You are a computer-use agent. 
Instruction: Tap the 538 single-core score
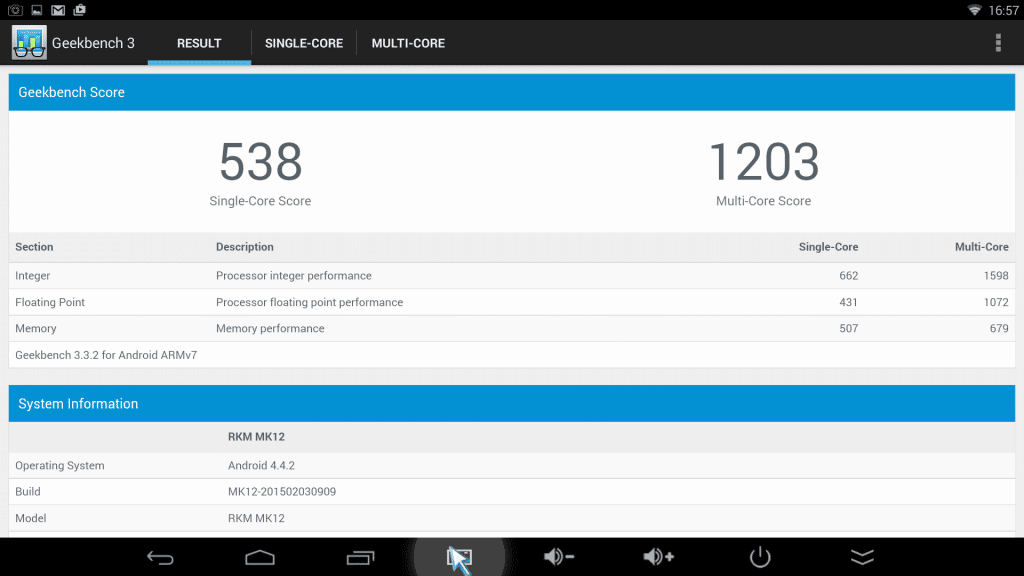click(261, 161)
